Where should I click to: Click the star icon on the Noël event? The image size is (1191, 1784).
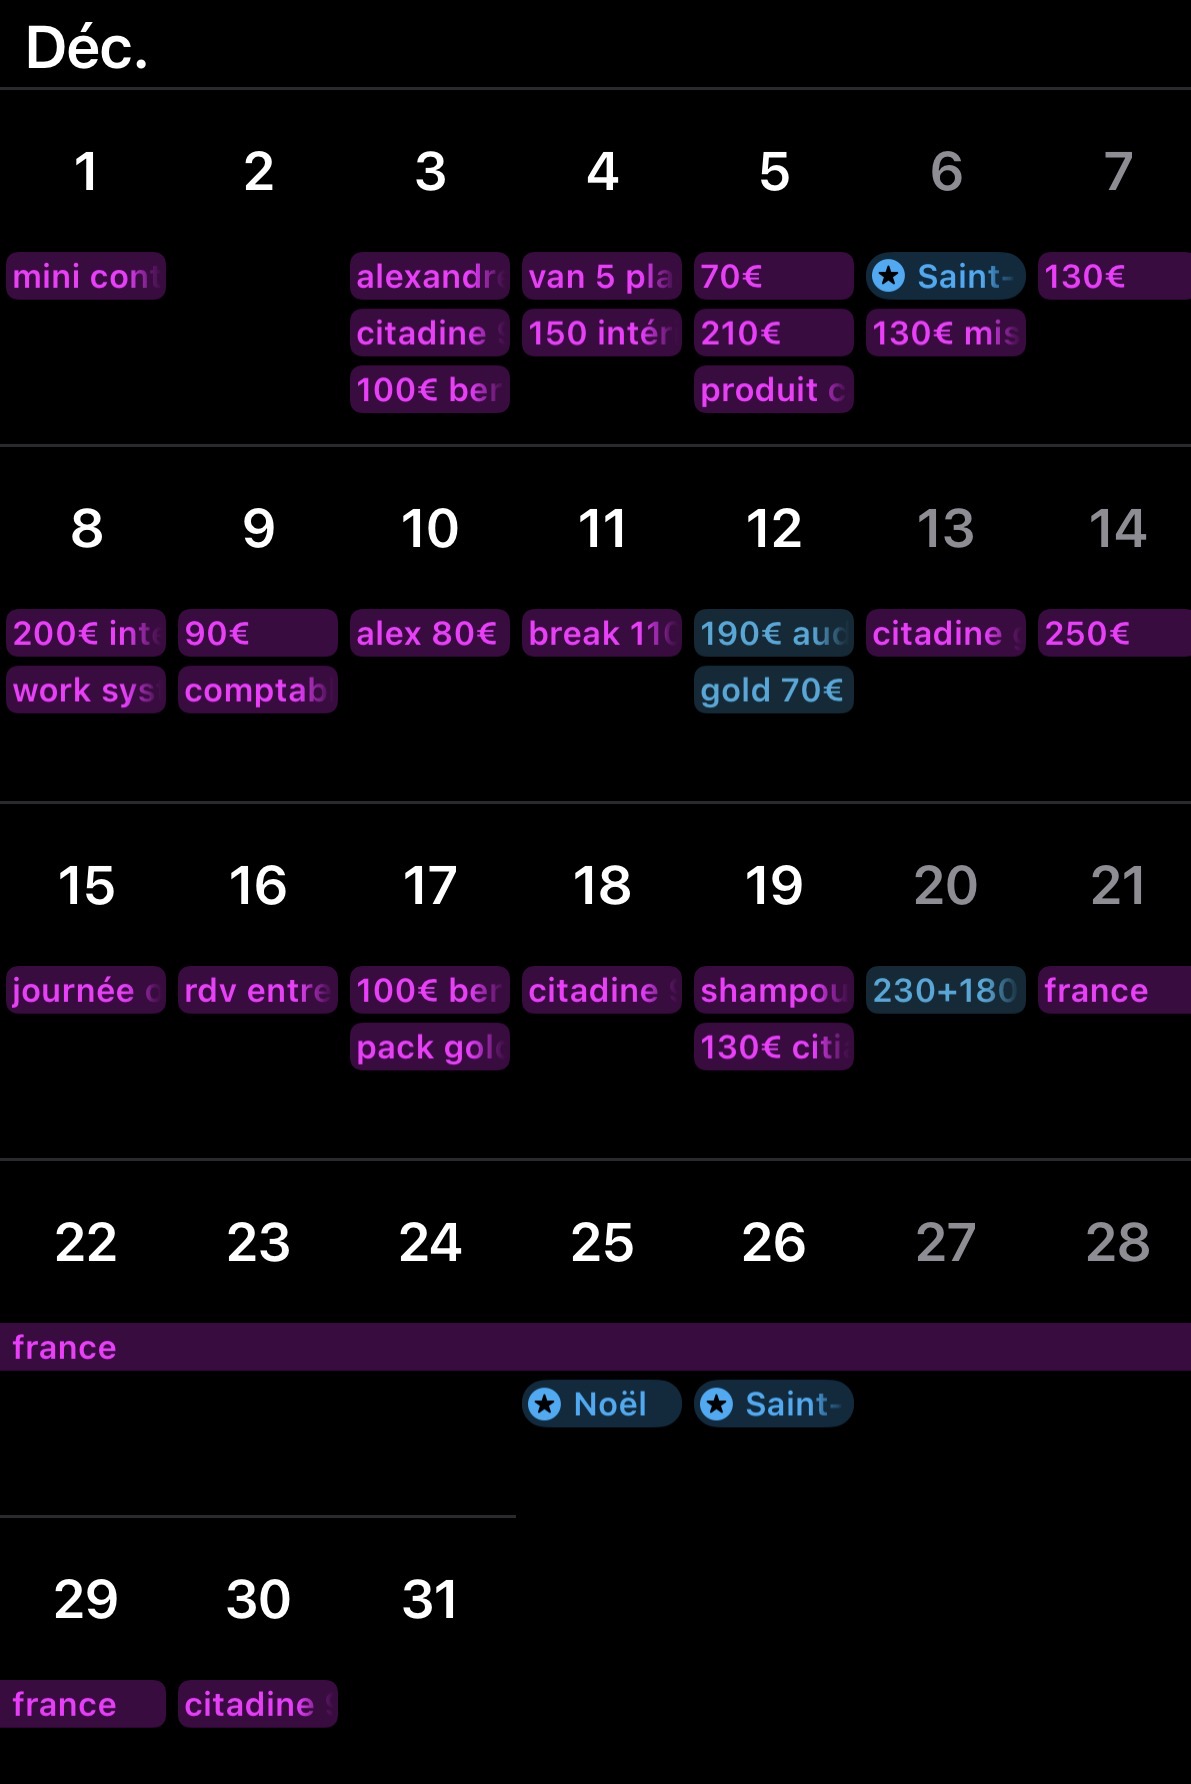pos(545,1404)
